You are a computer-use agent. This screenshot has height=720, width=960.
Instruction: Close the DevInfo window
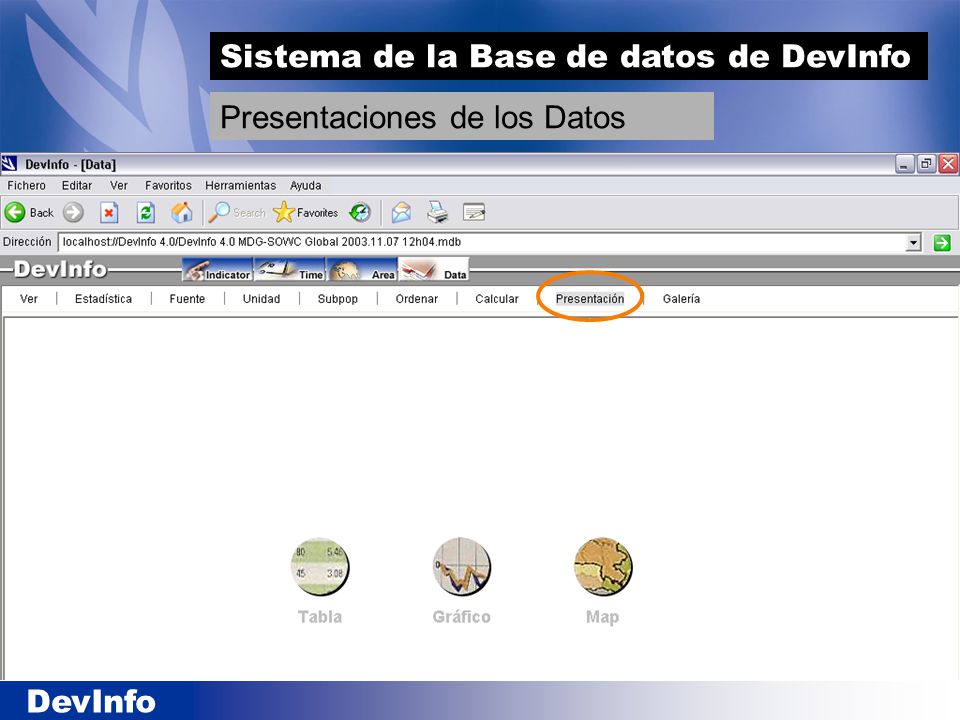tap(948, 164)
